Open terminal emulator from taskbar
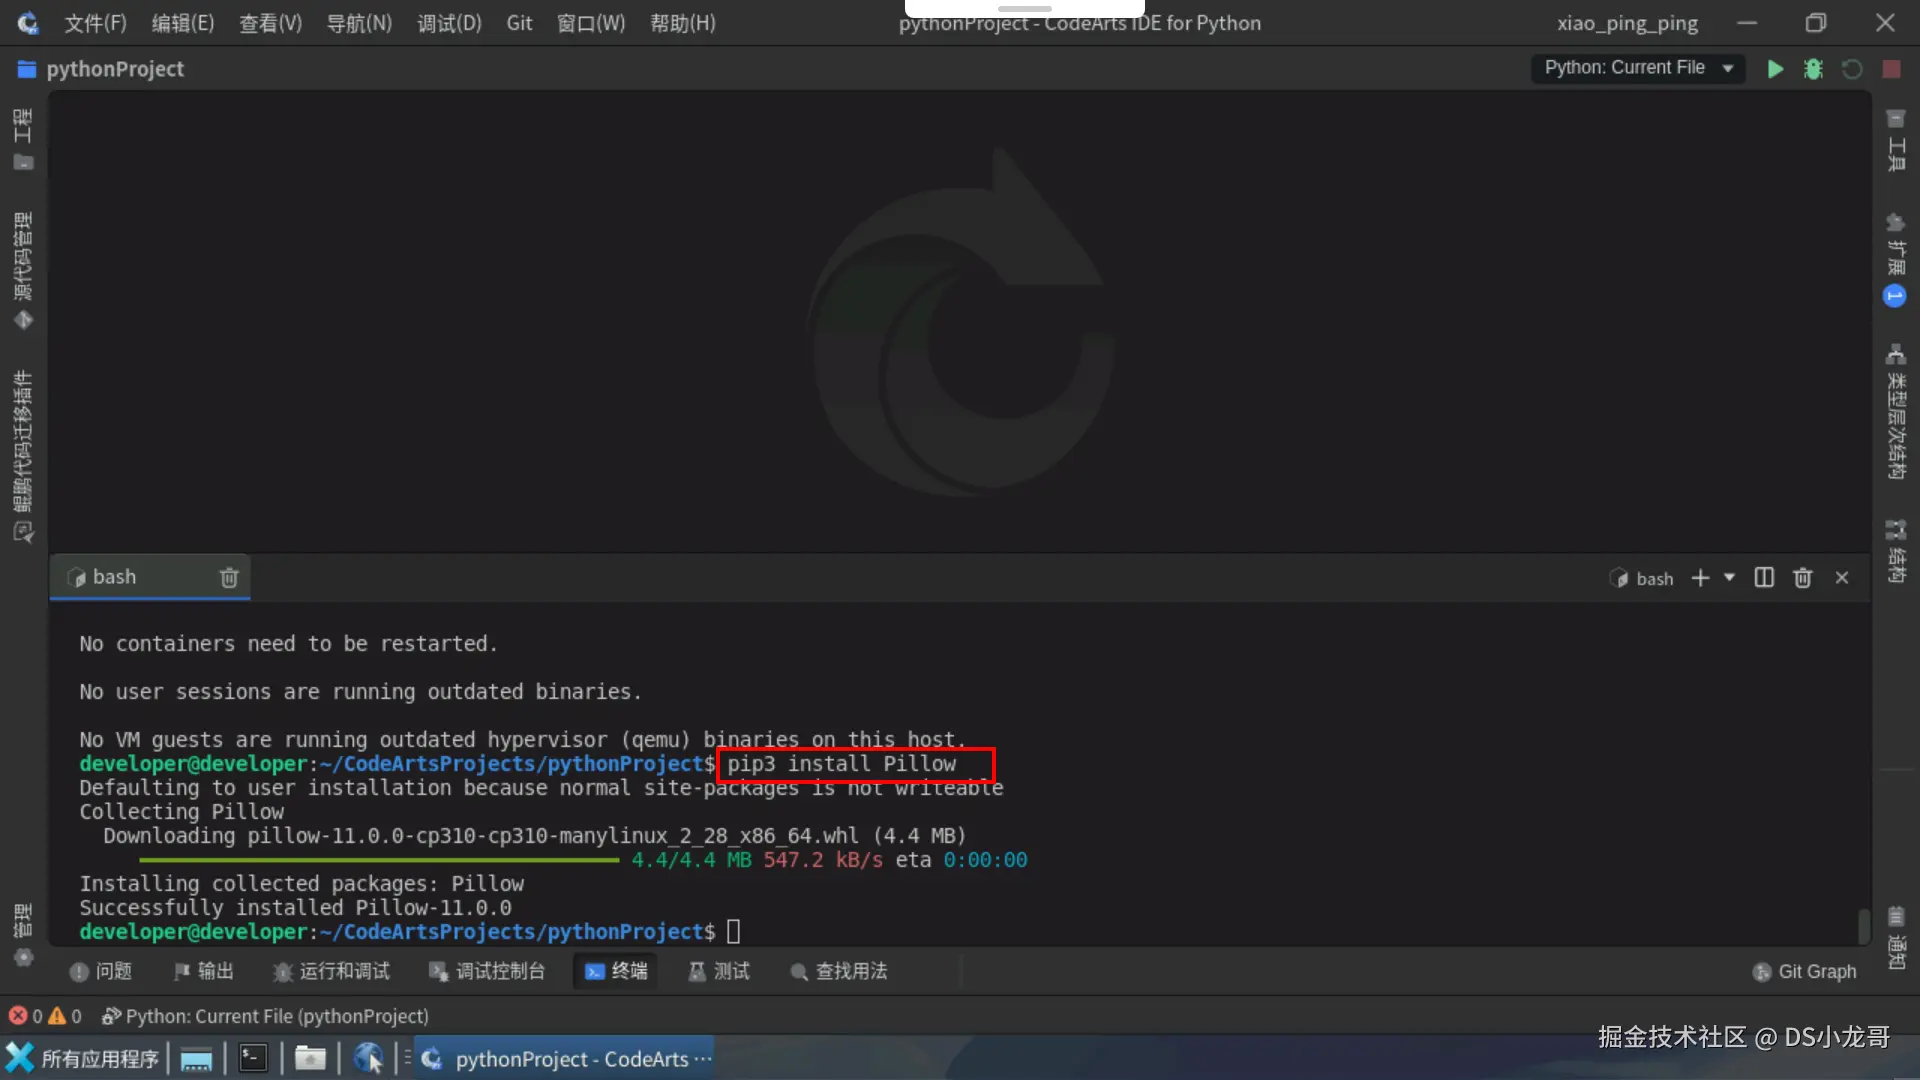Image resolution: width=1920 pixels, height=1080 pixels. tap(253, 1058)
